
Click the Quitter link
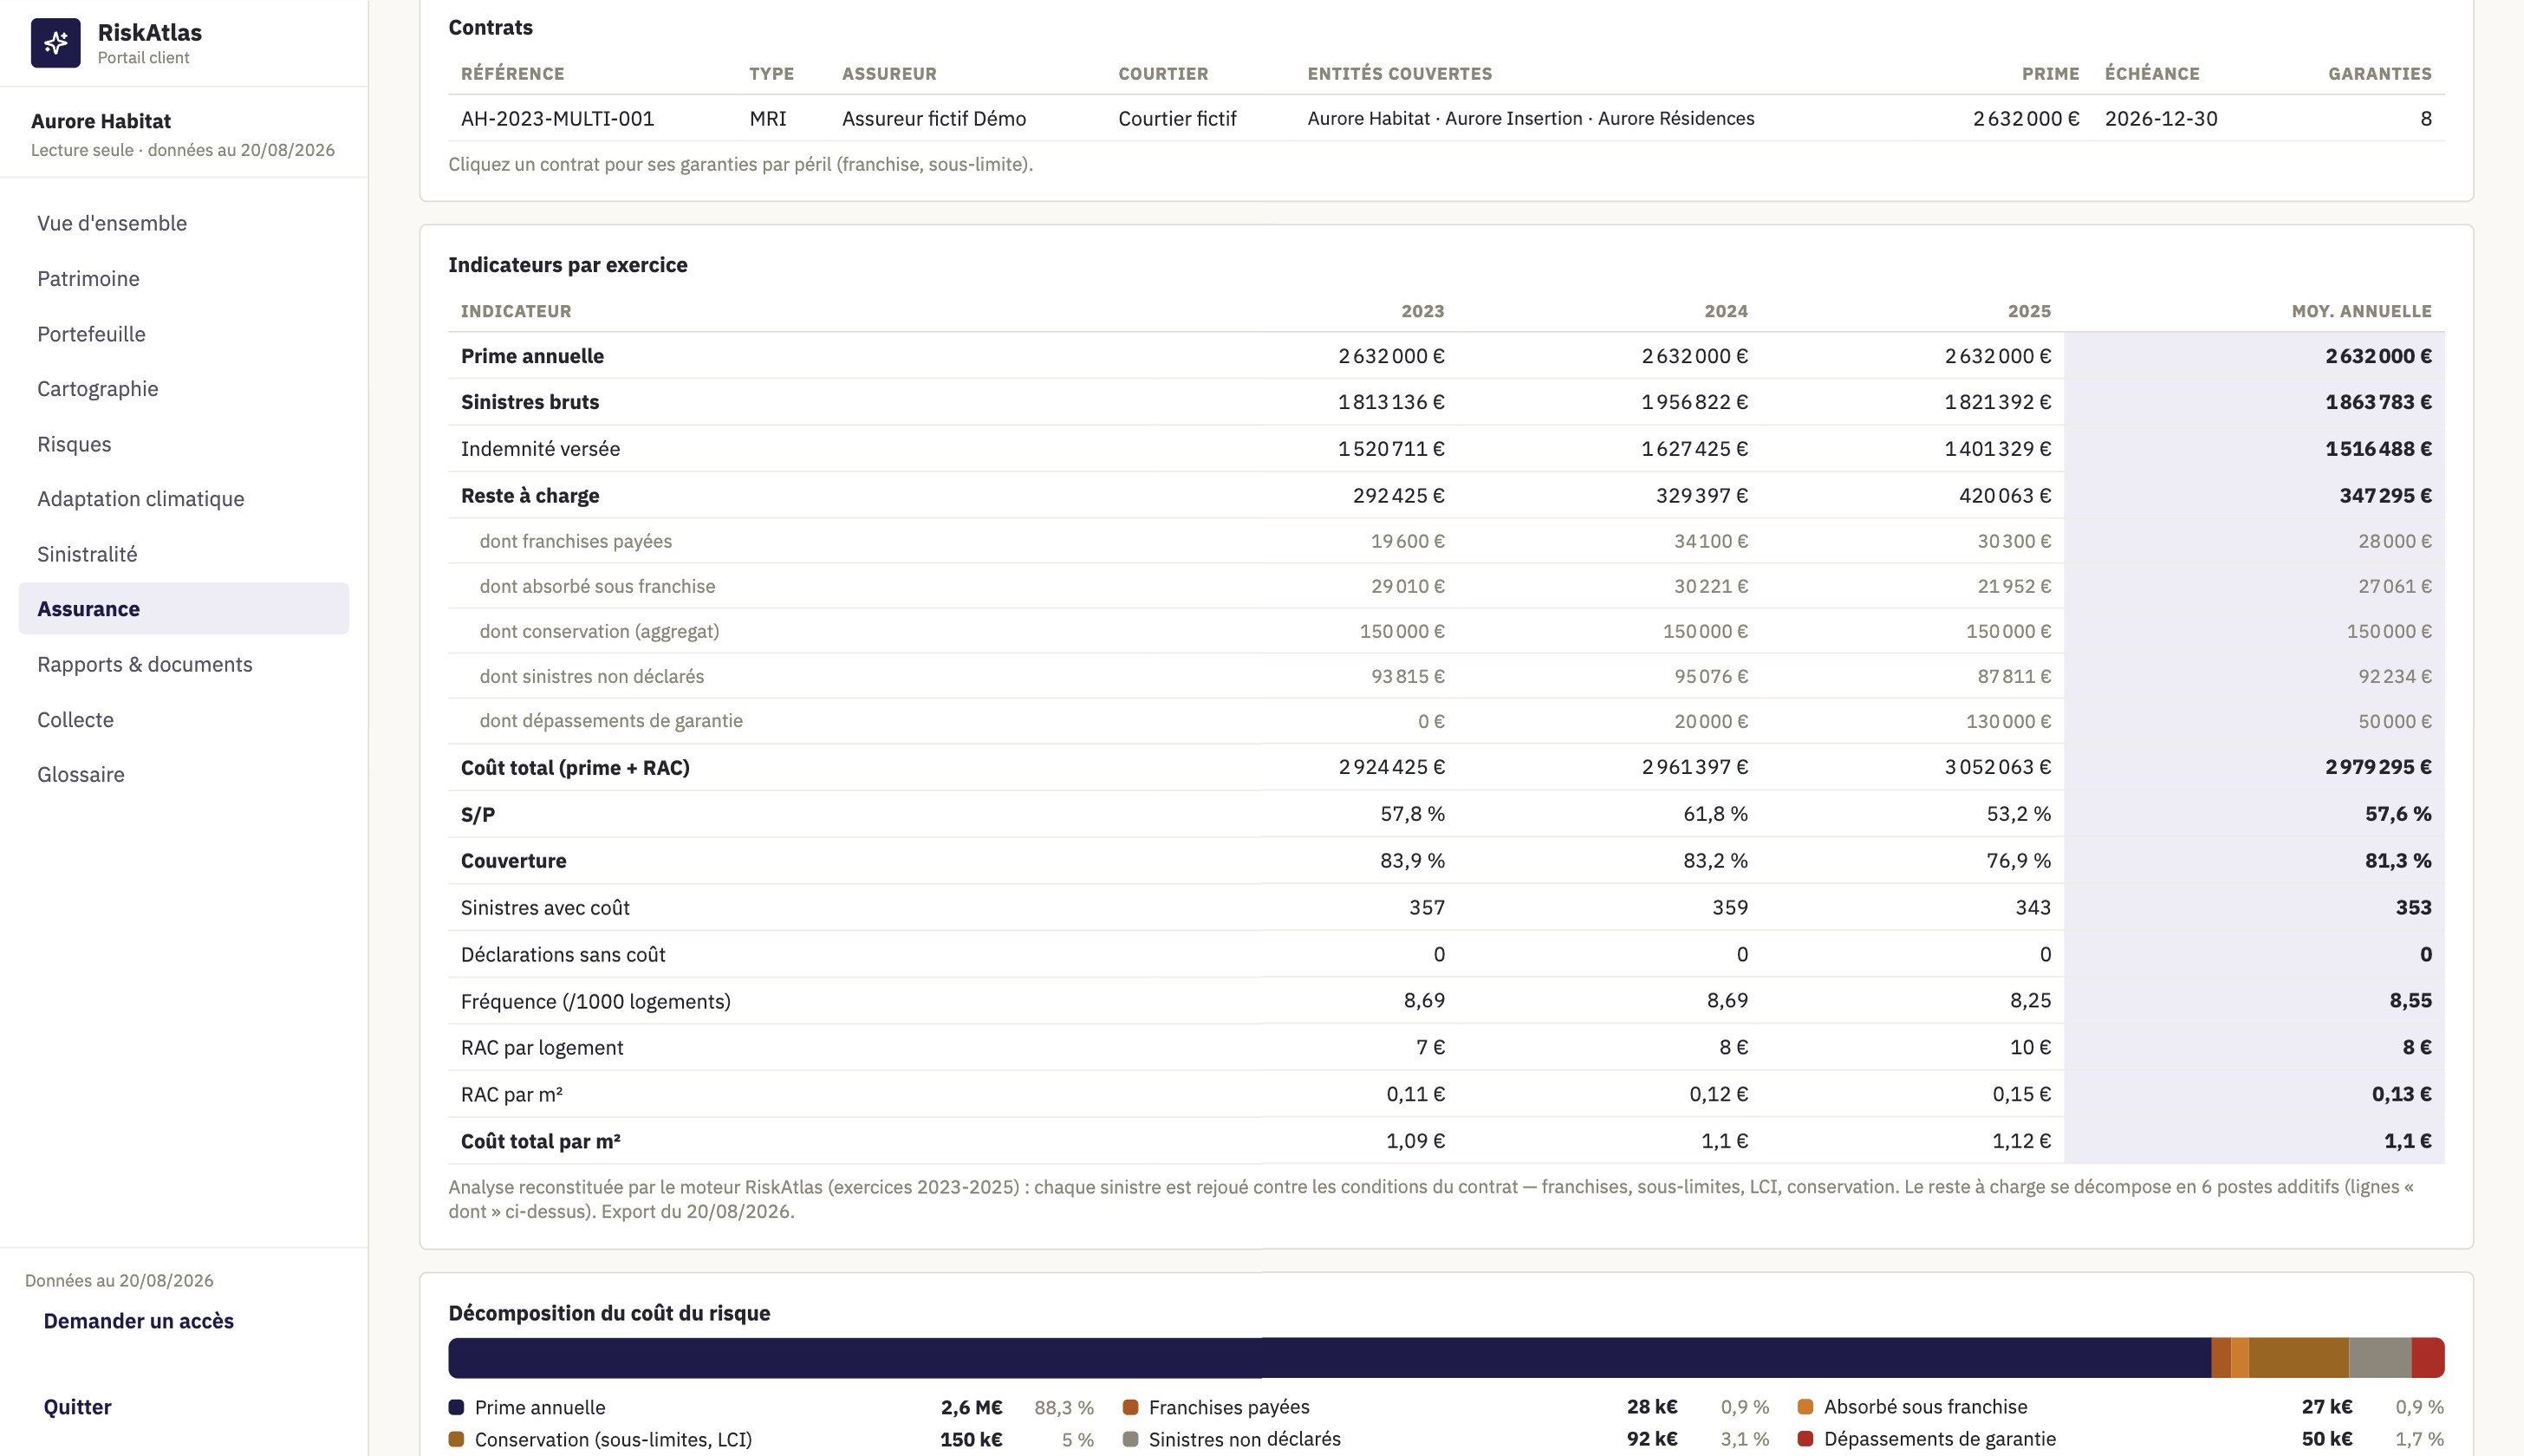(x=77, y=1407)
